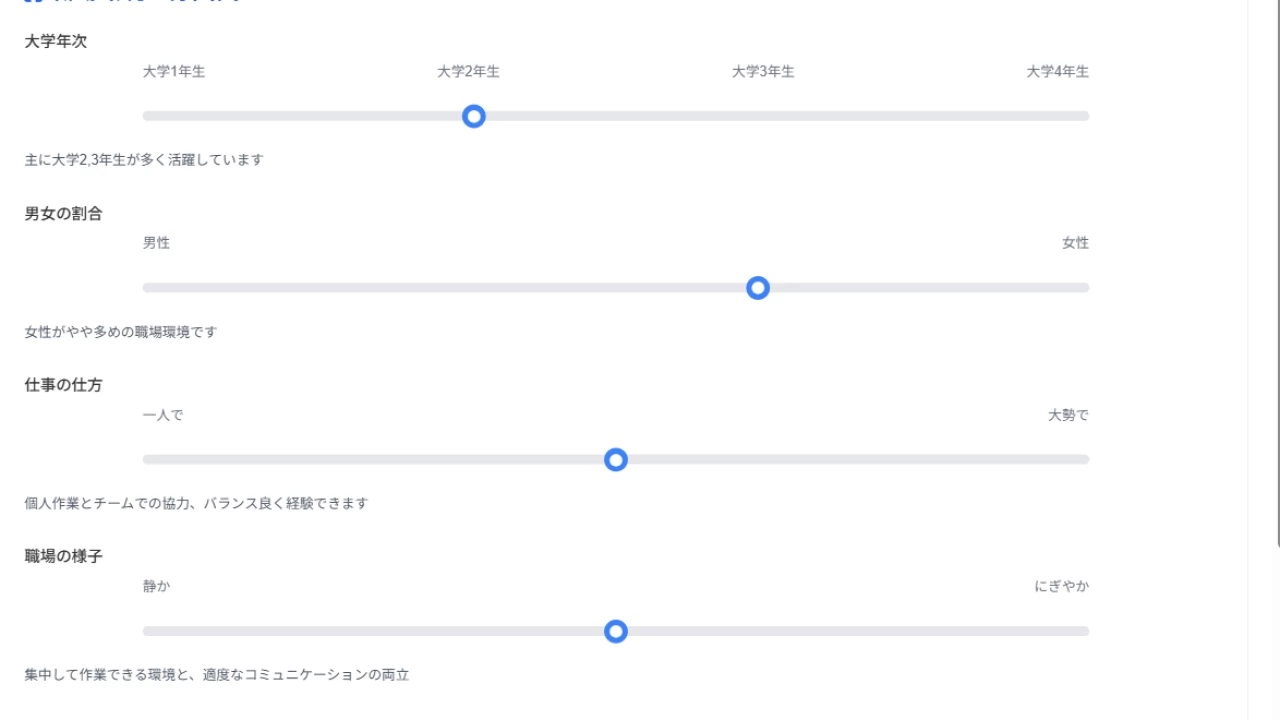Click the 男性 label

coord(156,243)
